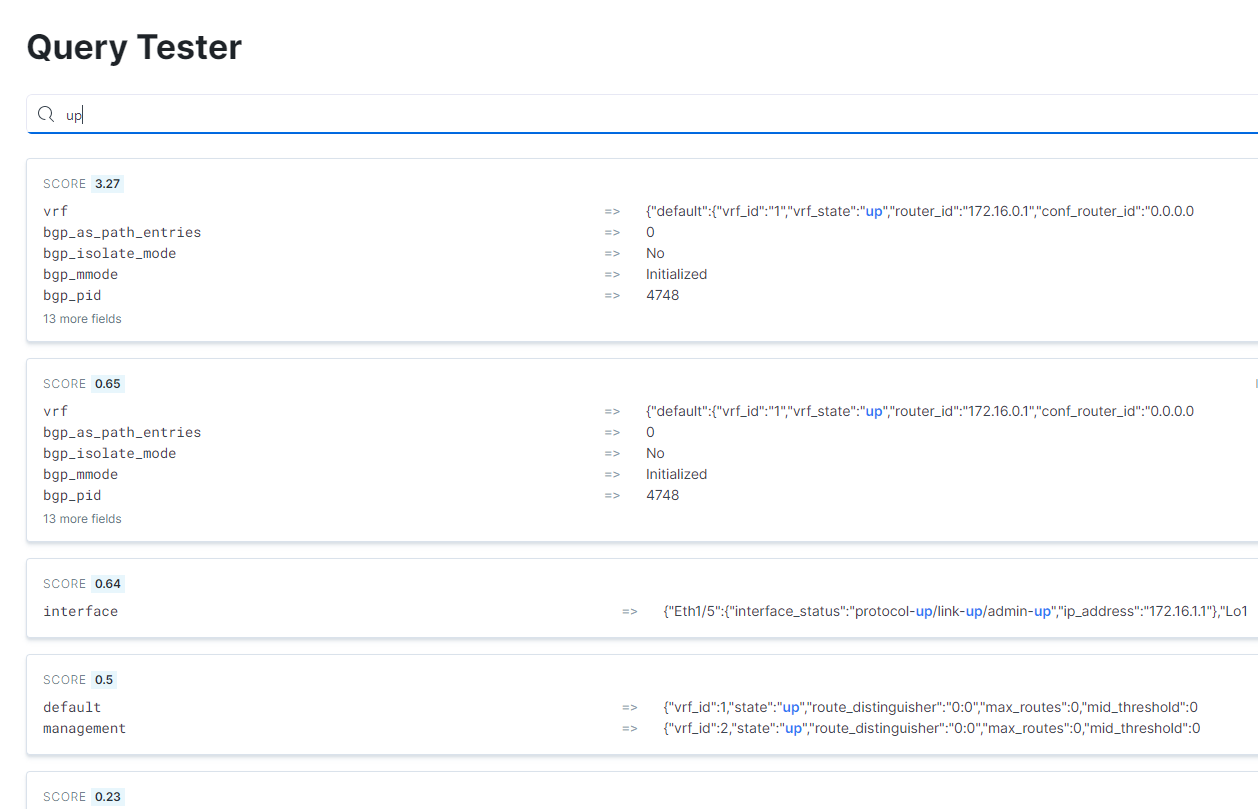Click the vrf JSON value in 0.65 result
1258x809 pixels.
point(920,411)
